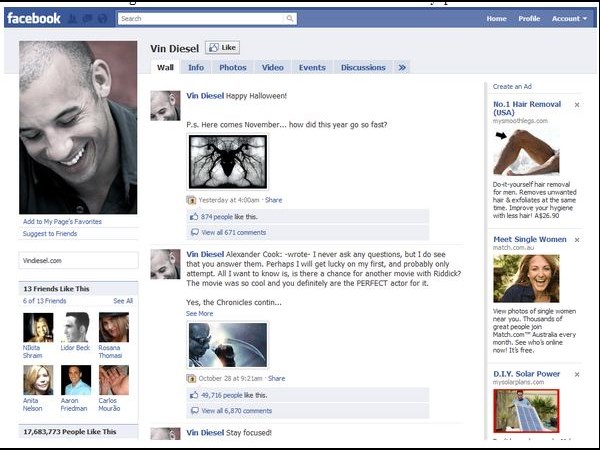Screen dimensions: 600x450
Task: Open the friend requests icon in header
Action: click(74, 18)
